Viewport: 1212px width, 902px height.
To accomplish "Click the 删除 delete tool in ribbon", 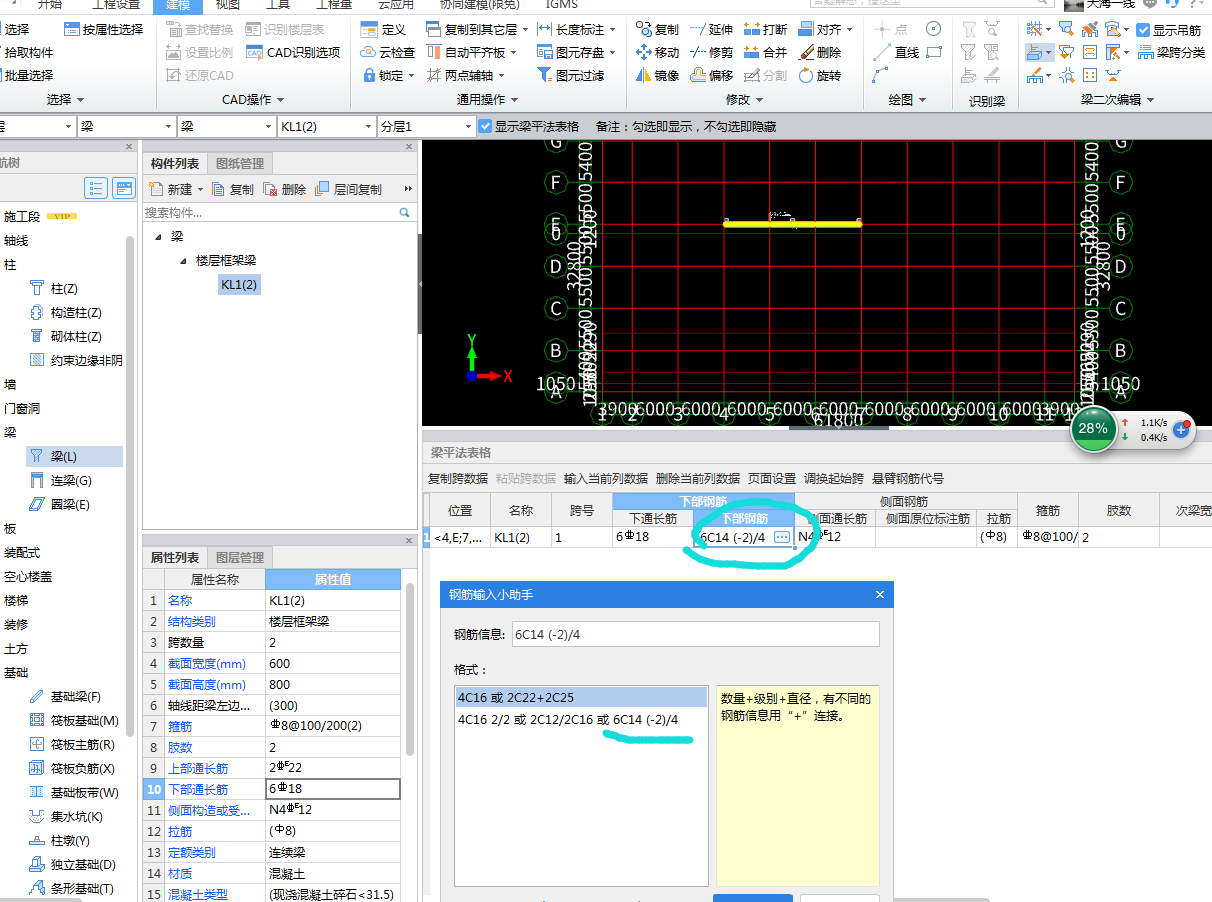I will click(x=820, y=52).
